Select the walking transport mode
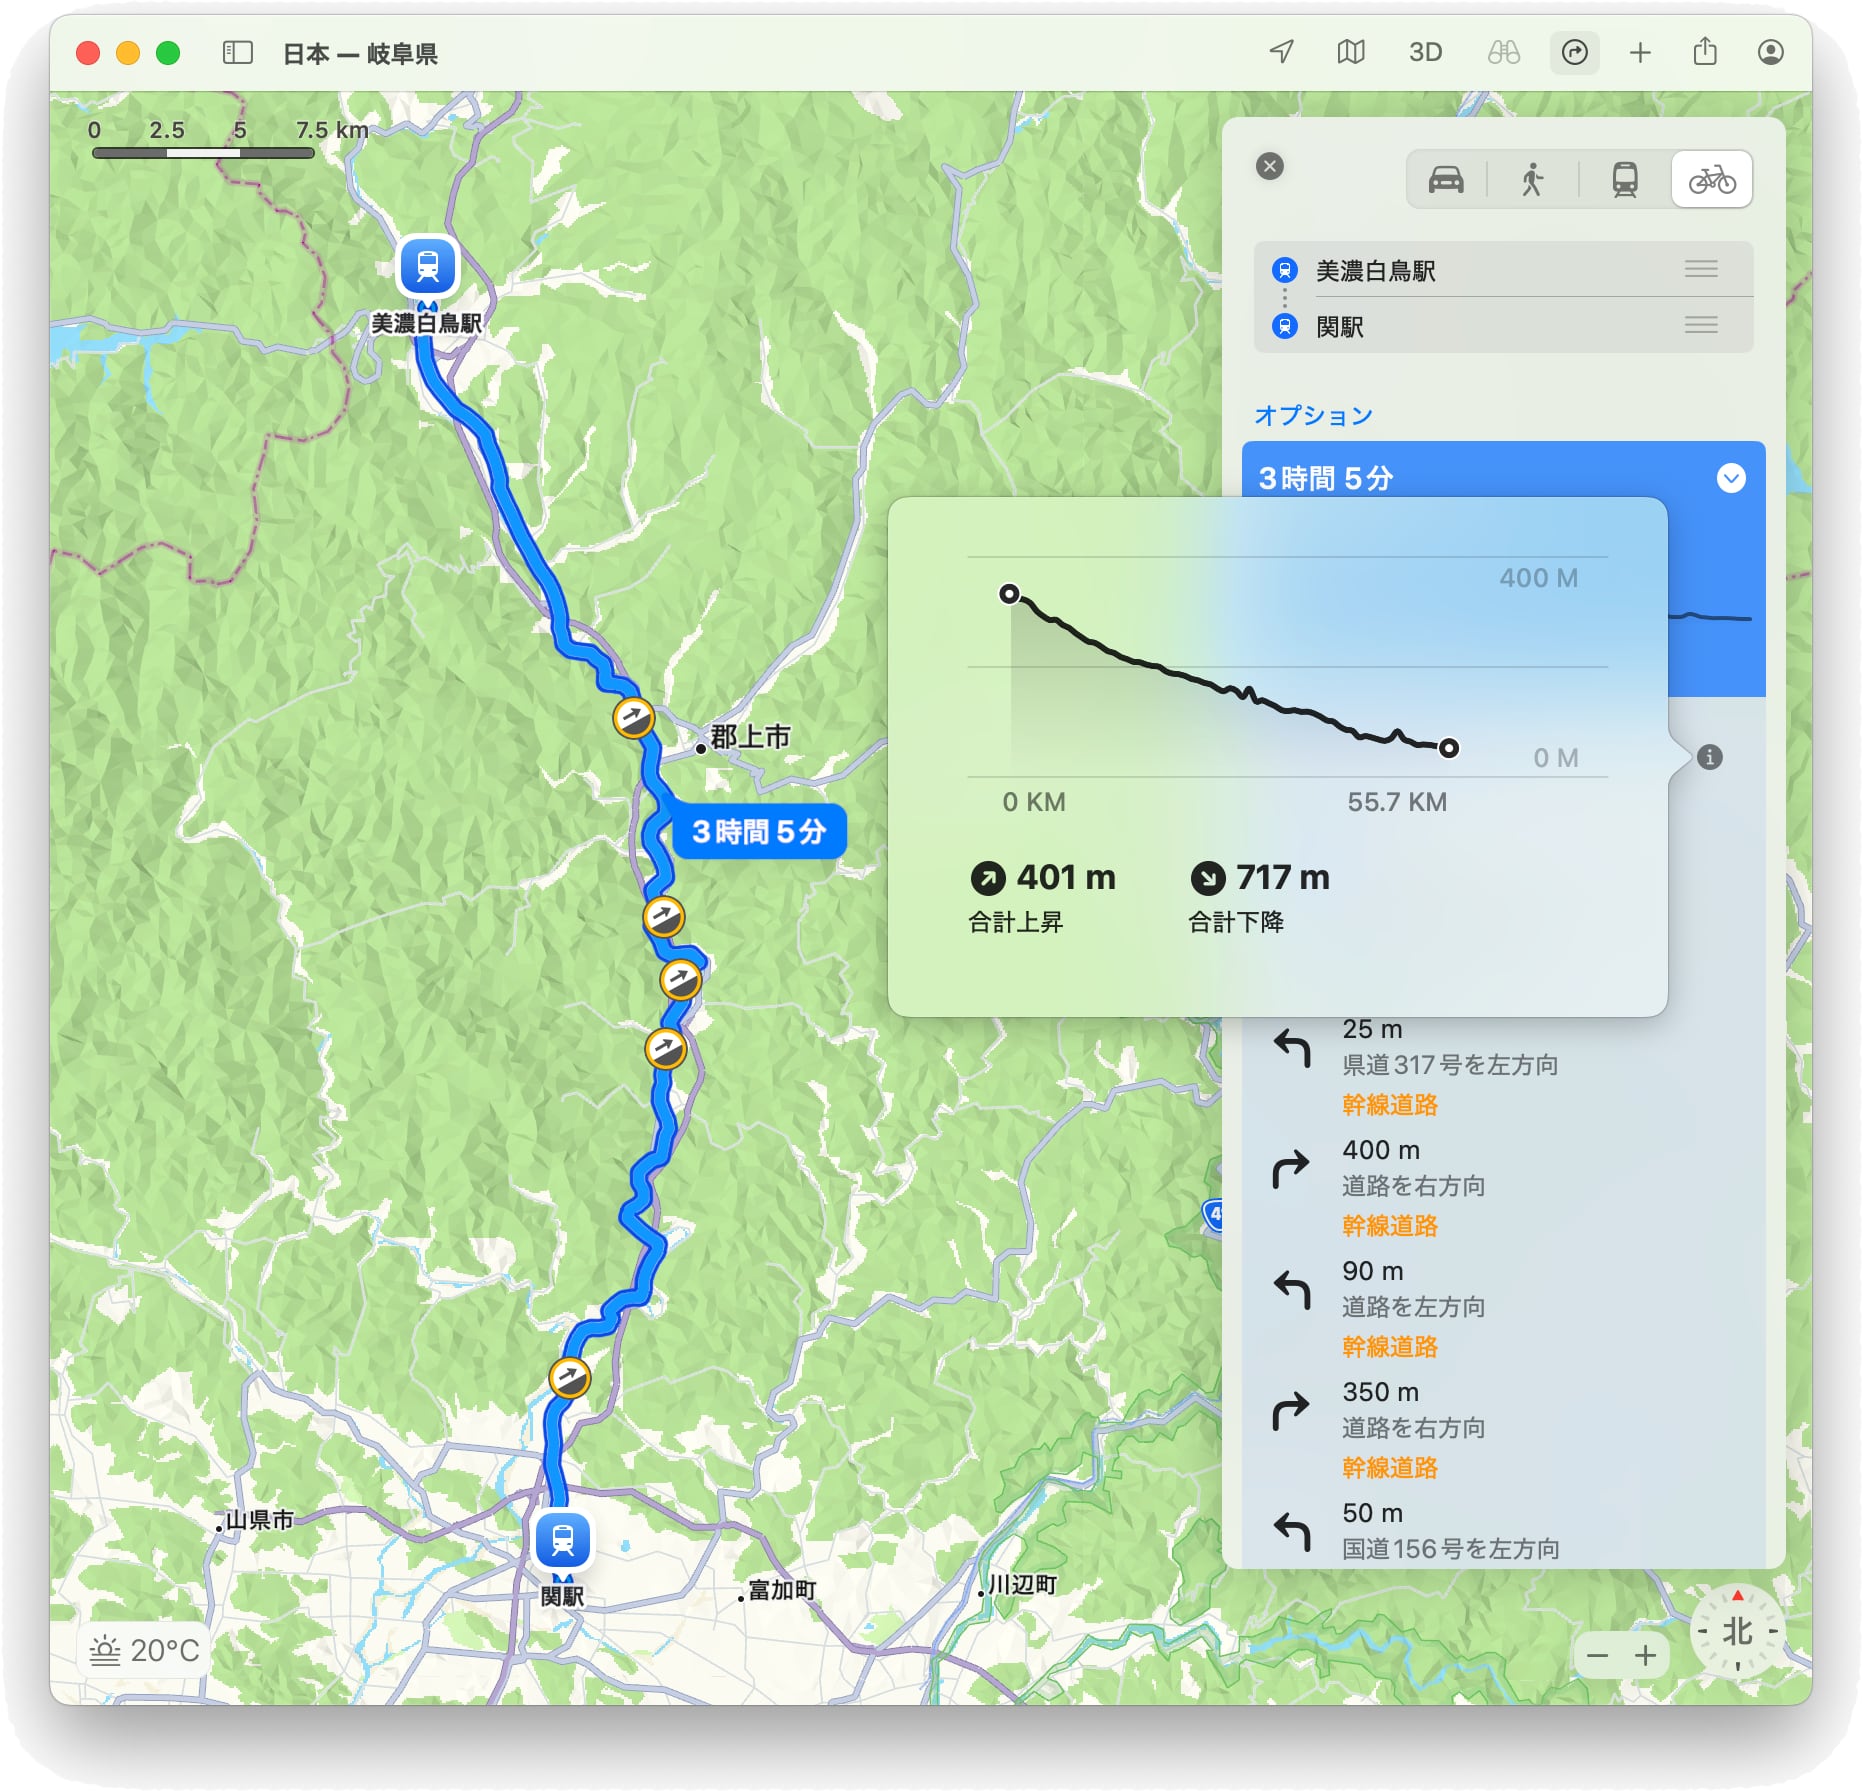The image size is (1862, 1791). (x=1532, y=180)
